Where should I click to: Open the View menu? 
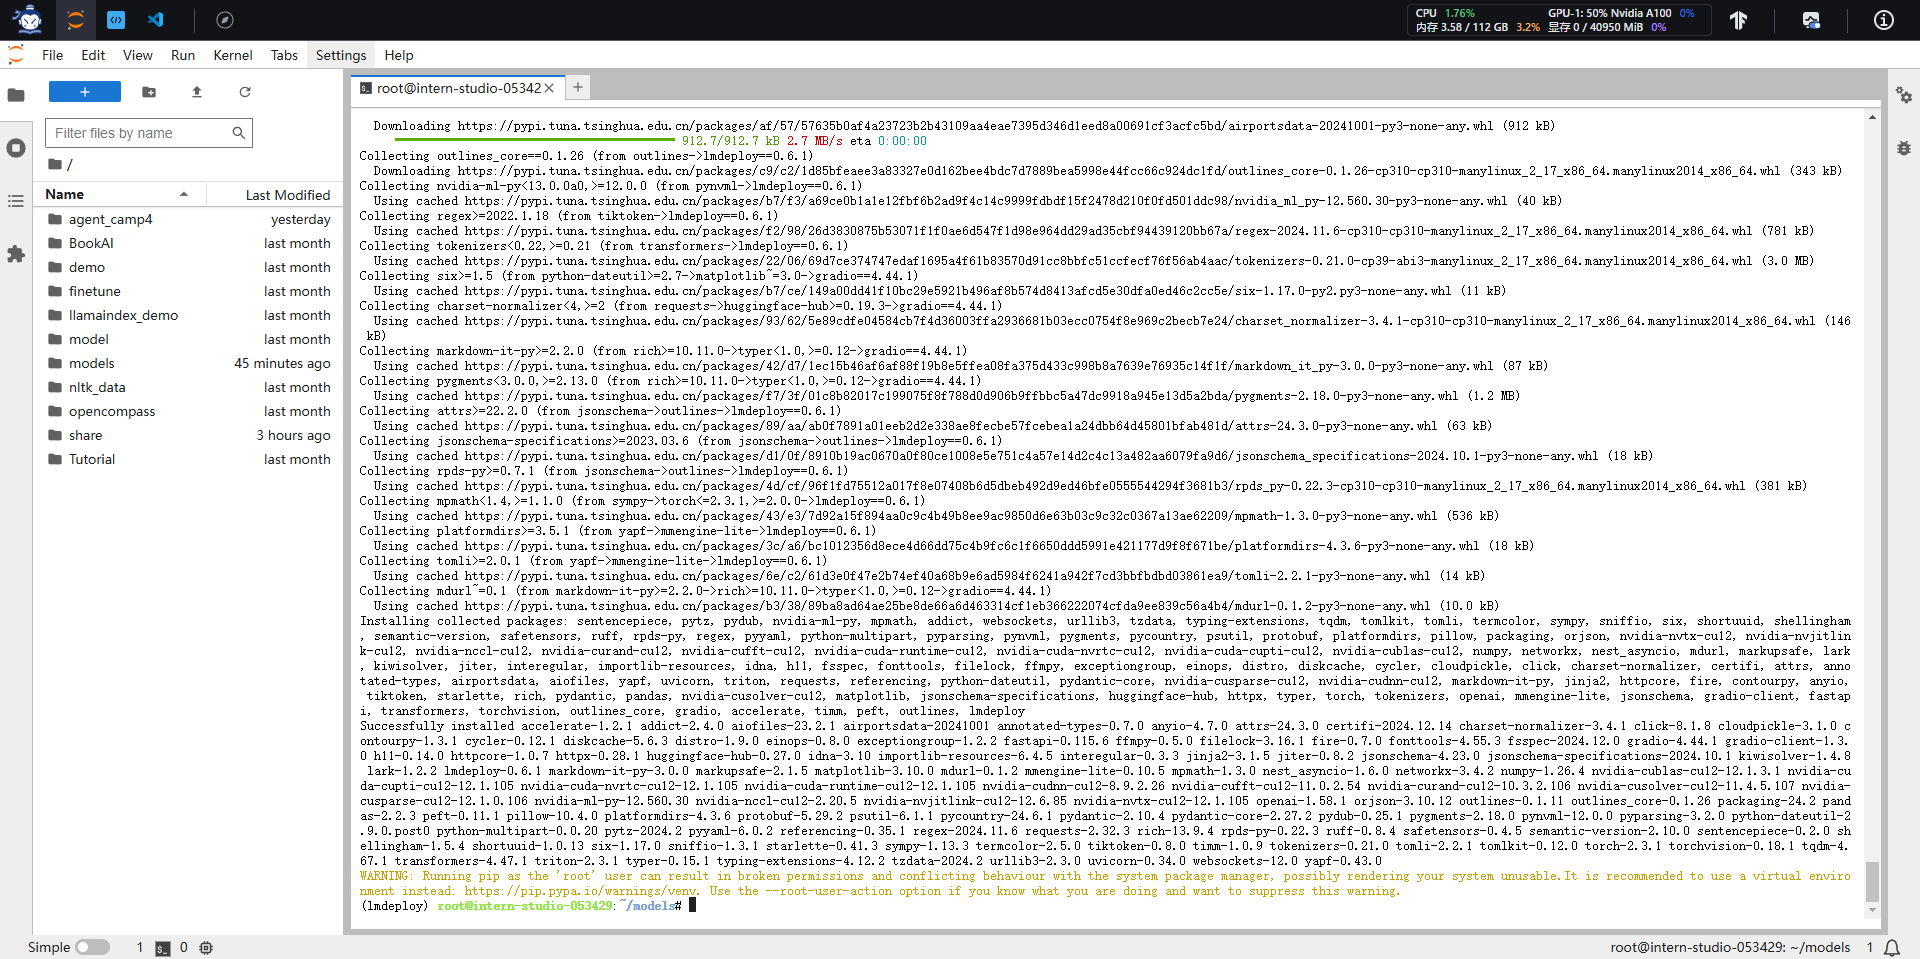138,55
